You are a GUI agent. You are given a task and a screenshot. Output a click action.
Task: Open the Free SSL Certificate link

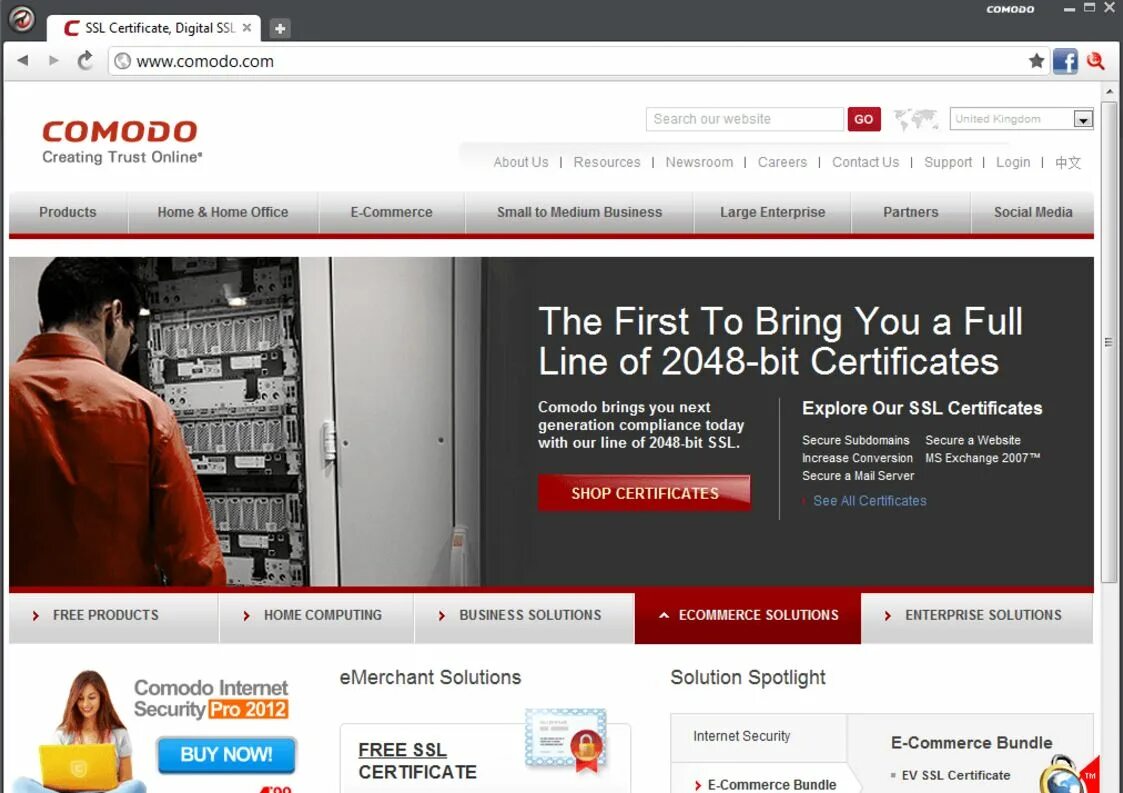418,761
